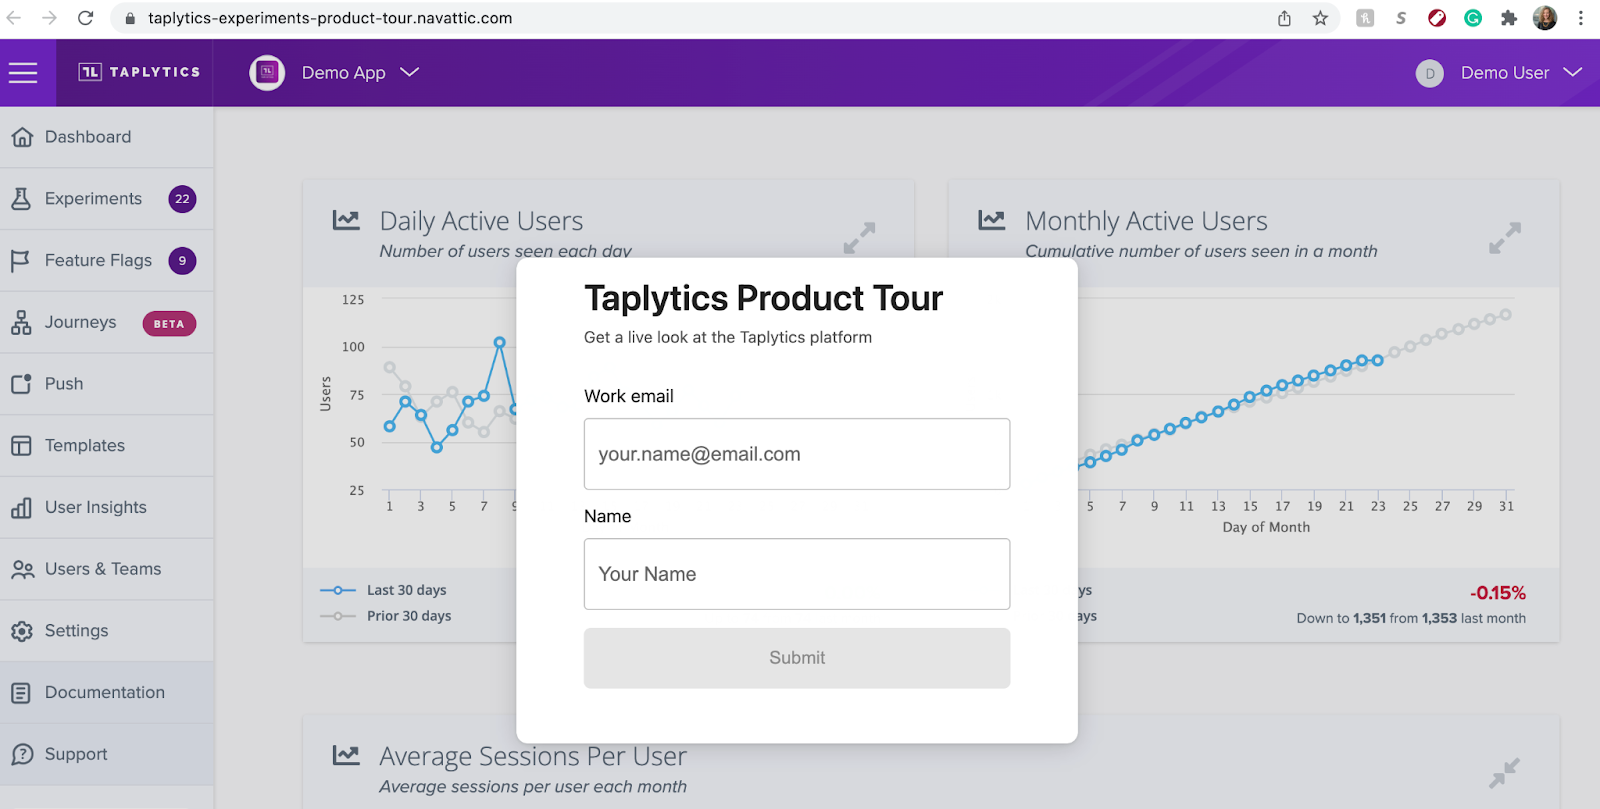Click the Documentation page icon
This screenshot has width=1600, height=809.
click(21, 693)
